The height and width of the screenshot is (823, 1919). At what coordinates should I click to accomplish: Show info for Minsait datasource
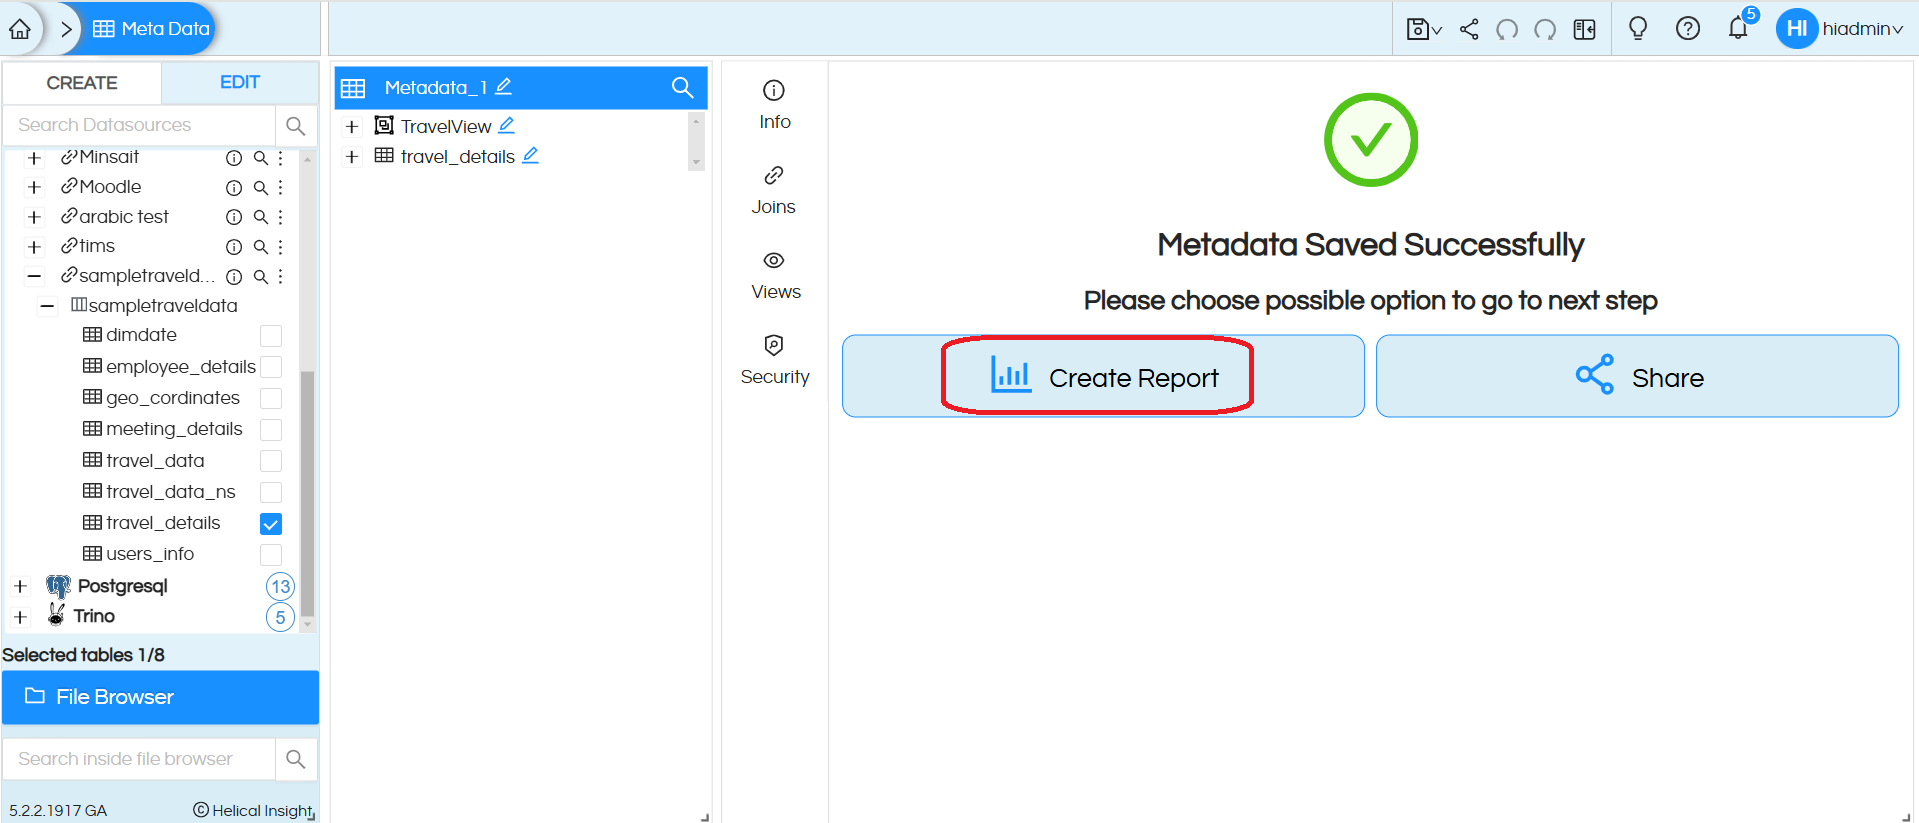234,158
